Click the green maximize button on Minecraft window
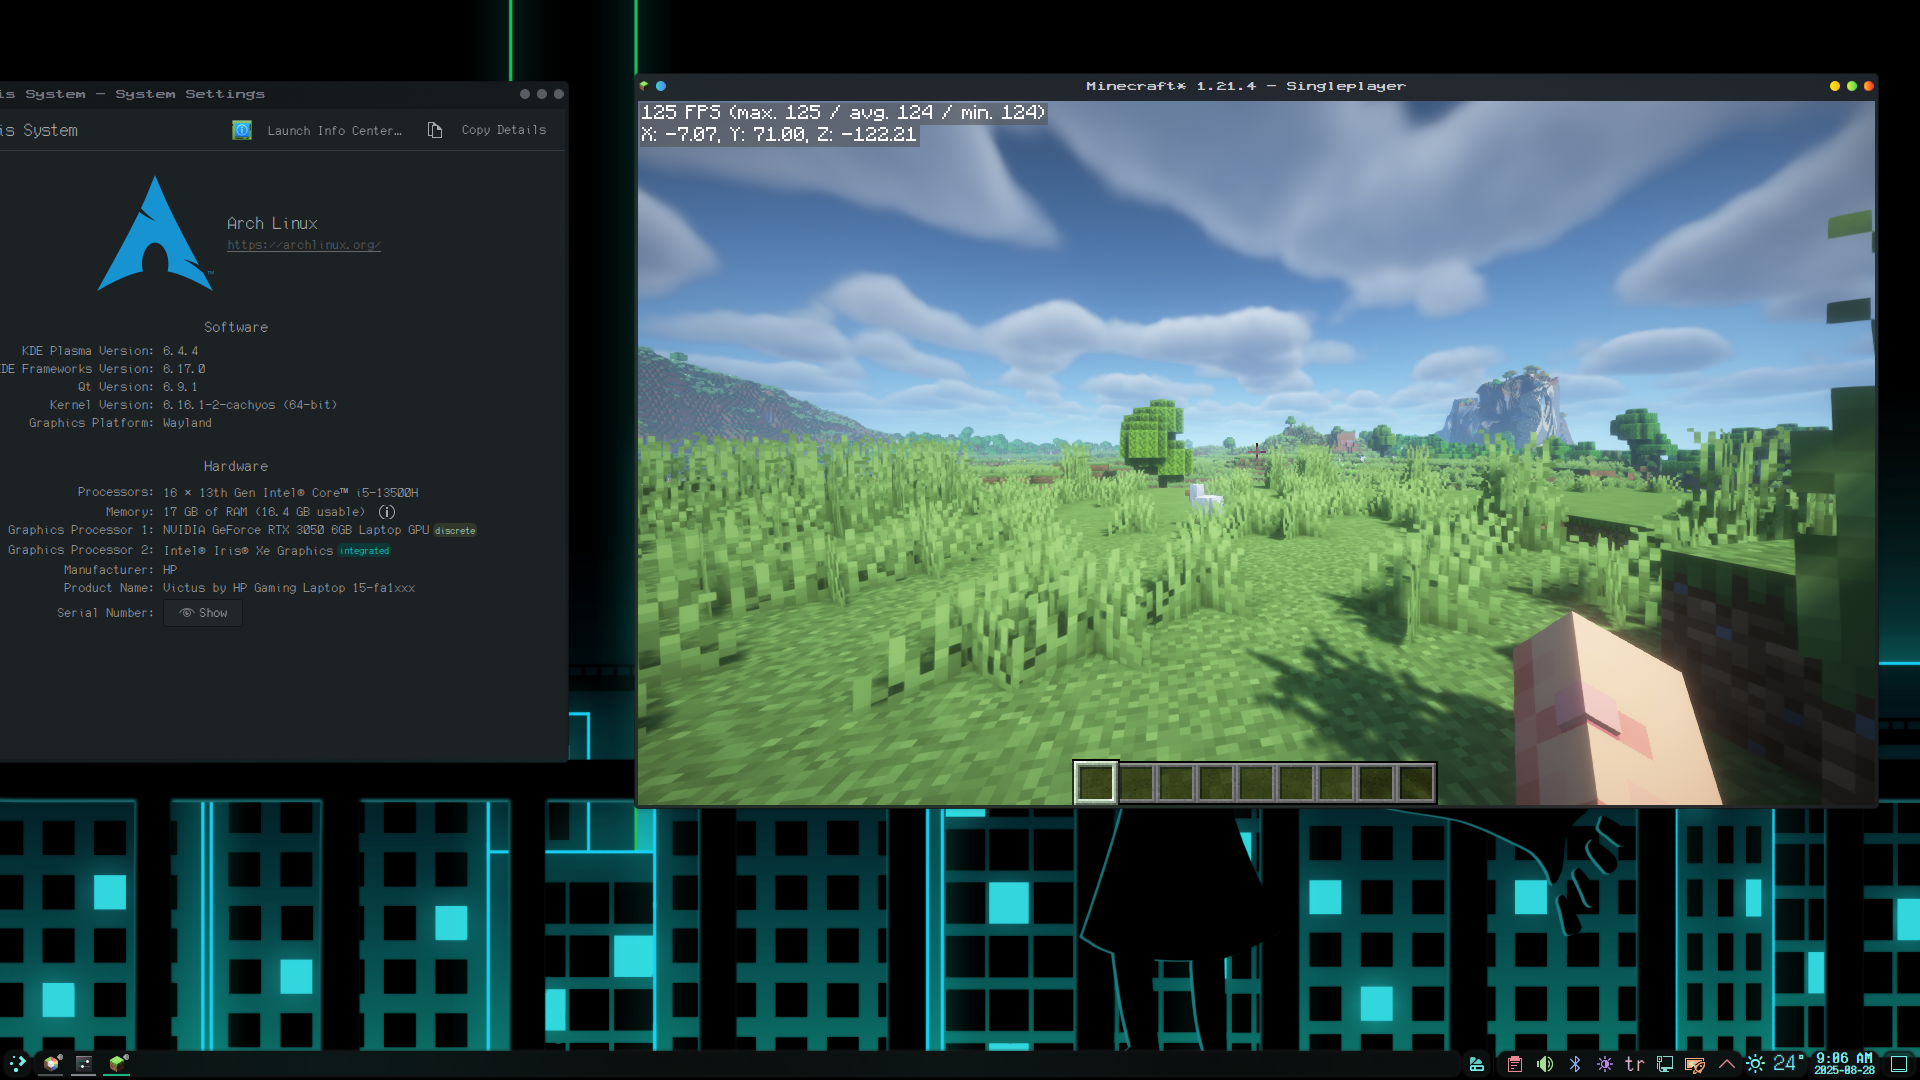Image resolution: width=1920 pixels, height=1080 pixels. (x=1852, y=86)
